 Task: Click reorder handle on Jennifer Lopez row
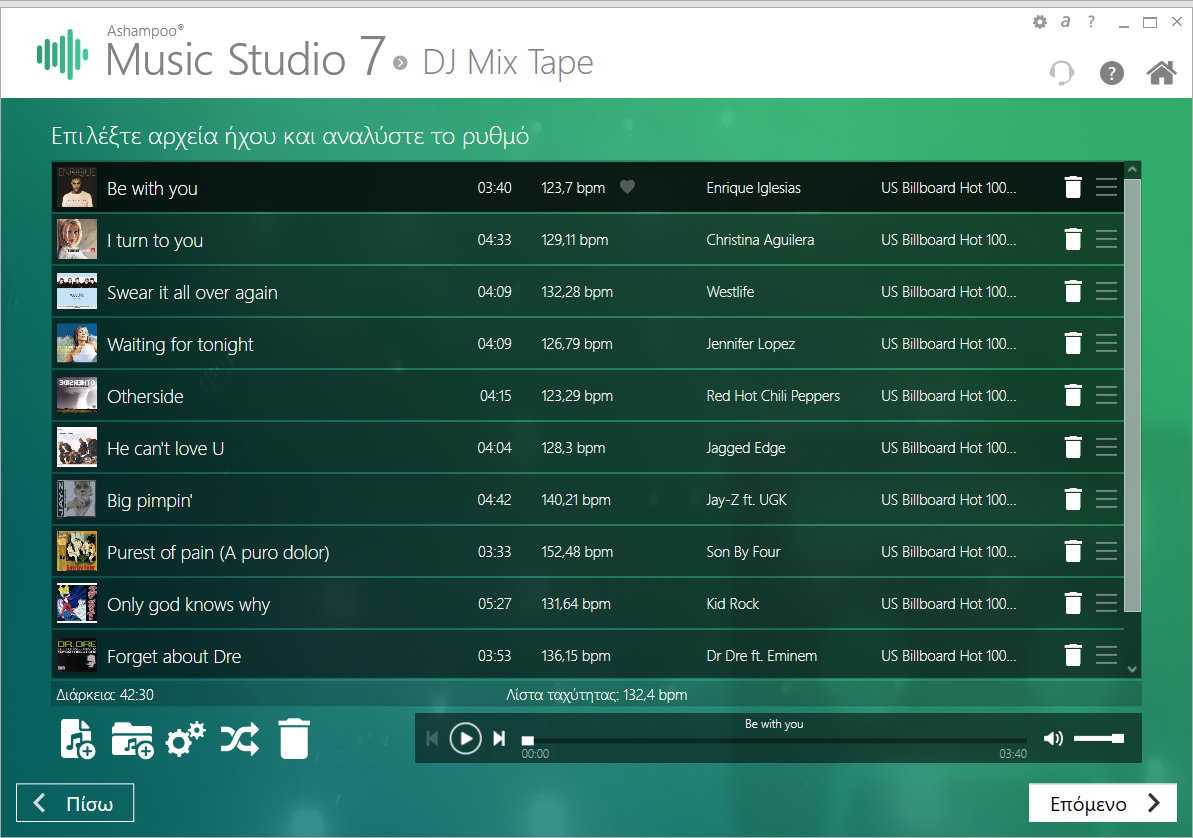tap(1106, 343)
